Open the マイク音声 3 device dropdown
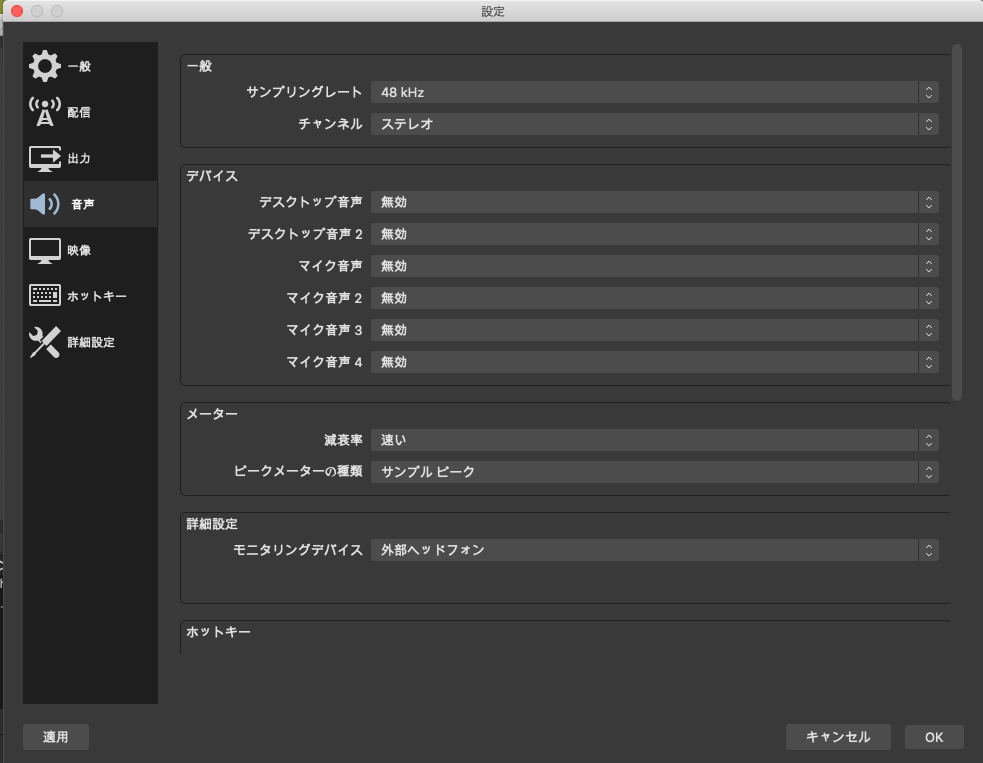This screenshot has width=983, height=763. [x=654, y=330]
